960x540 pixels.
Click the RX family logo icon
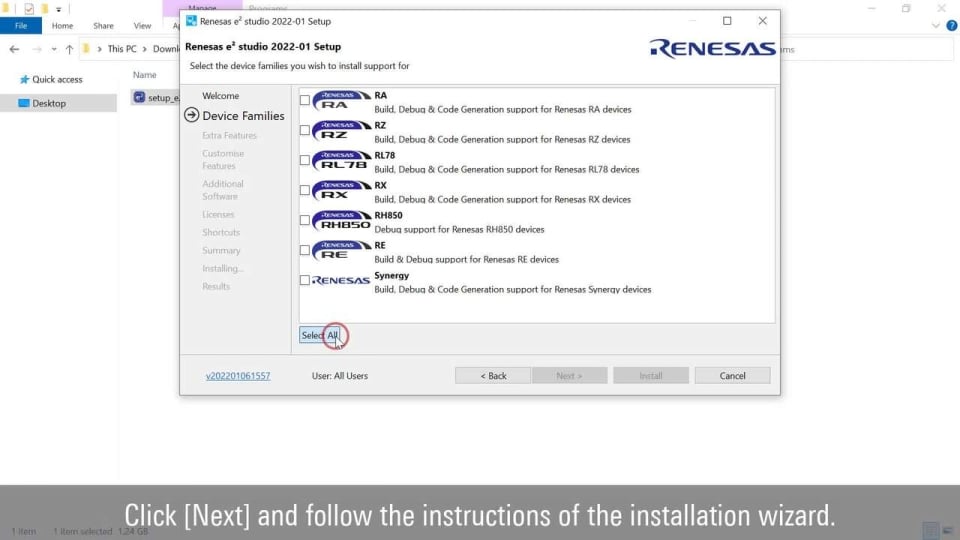[342, 190]
